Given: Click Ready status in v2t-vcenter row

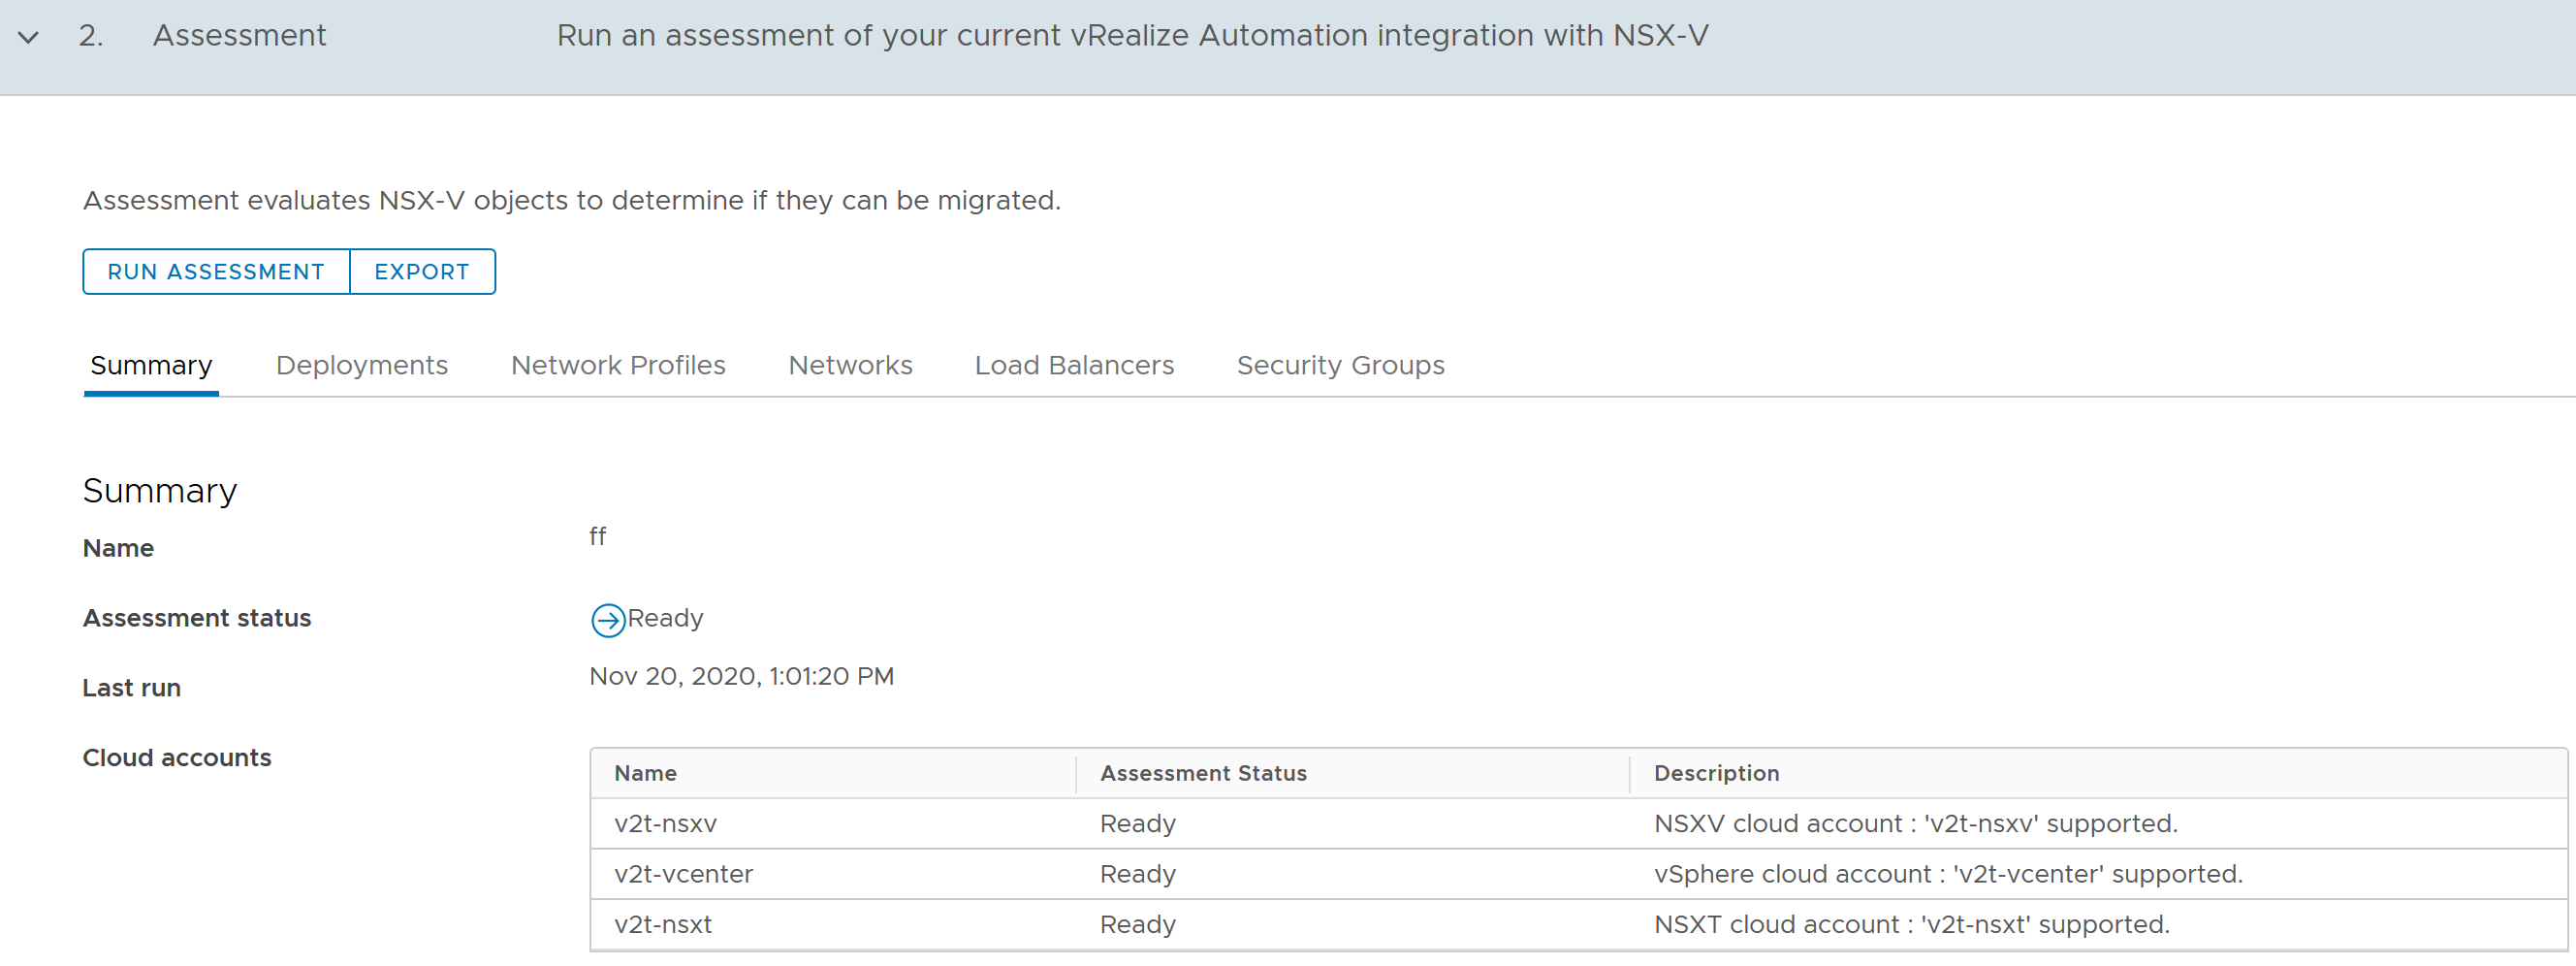Looking at the screenshot, I should pos(1138,874).
